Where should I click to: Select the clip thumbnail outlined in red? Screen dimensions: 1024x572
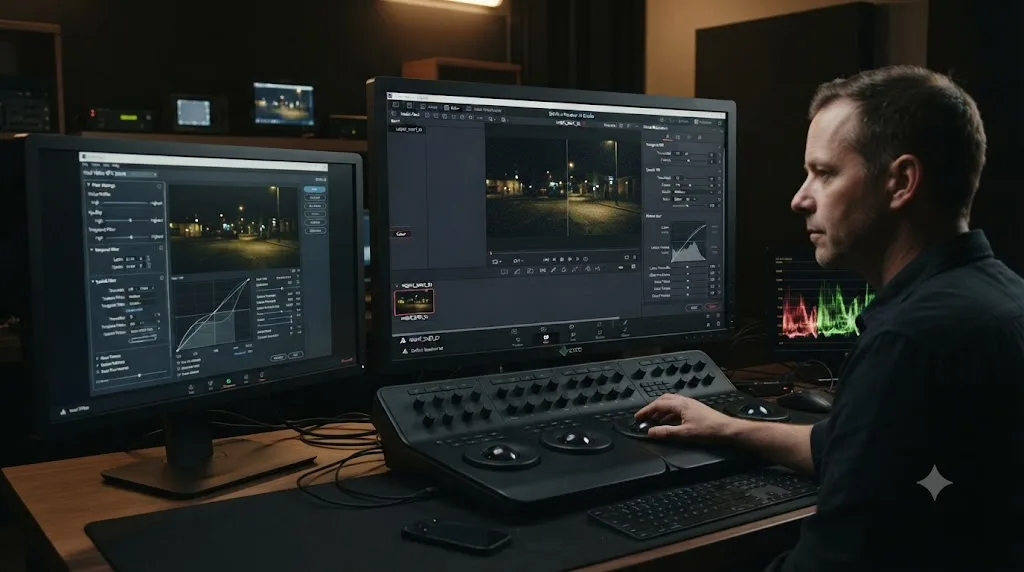414,302
